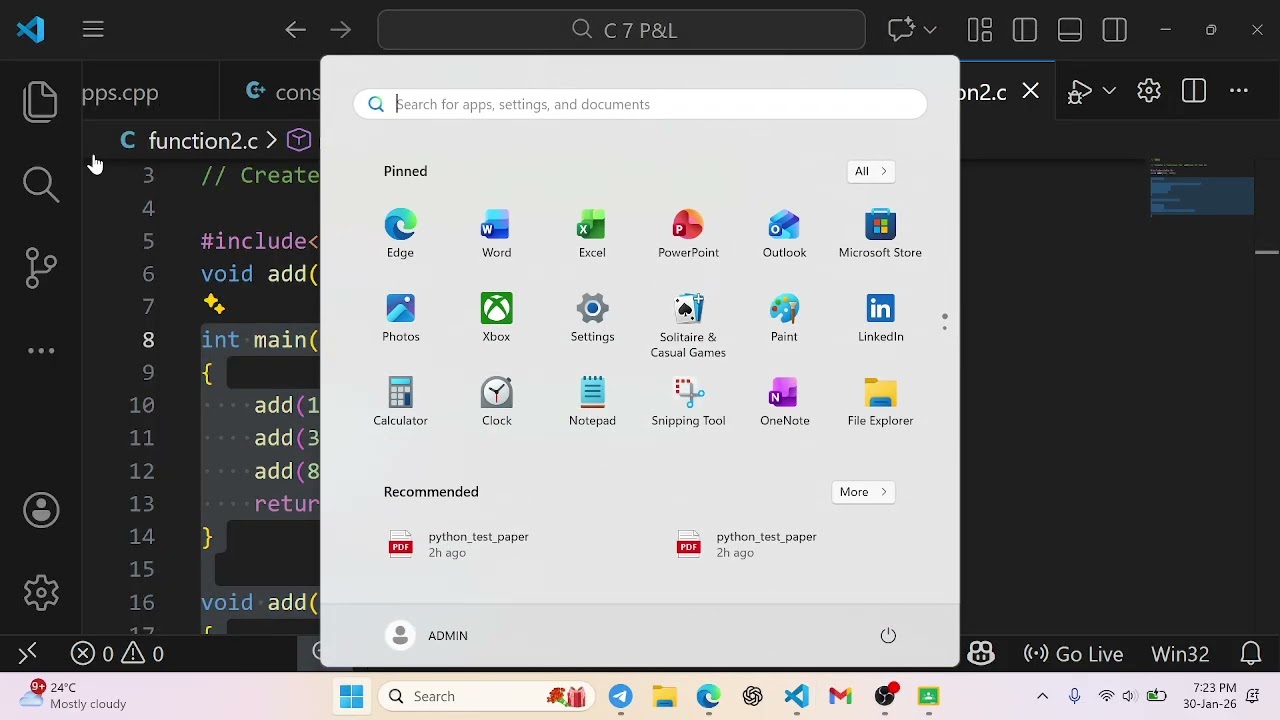Open ChatGPT from the taskbar
Image resolution: width=1280 pixels, height=720 pixels.
pyautogui.click(x=752, y=696)
